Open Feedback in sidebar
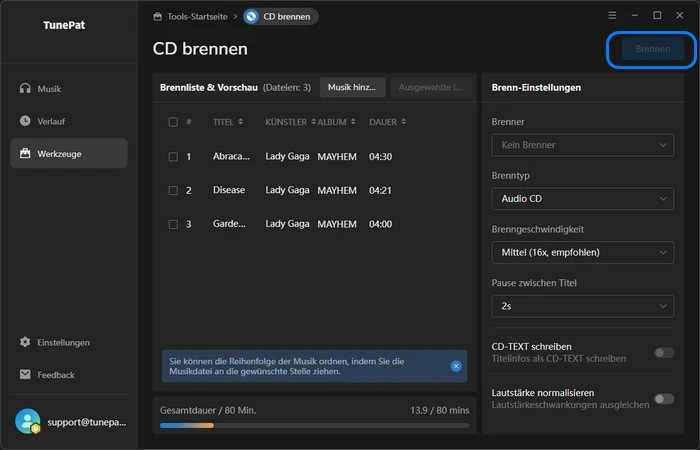This screenshot has width=700, height=450. pyautogui.click(x=69, y=375)
